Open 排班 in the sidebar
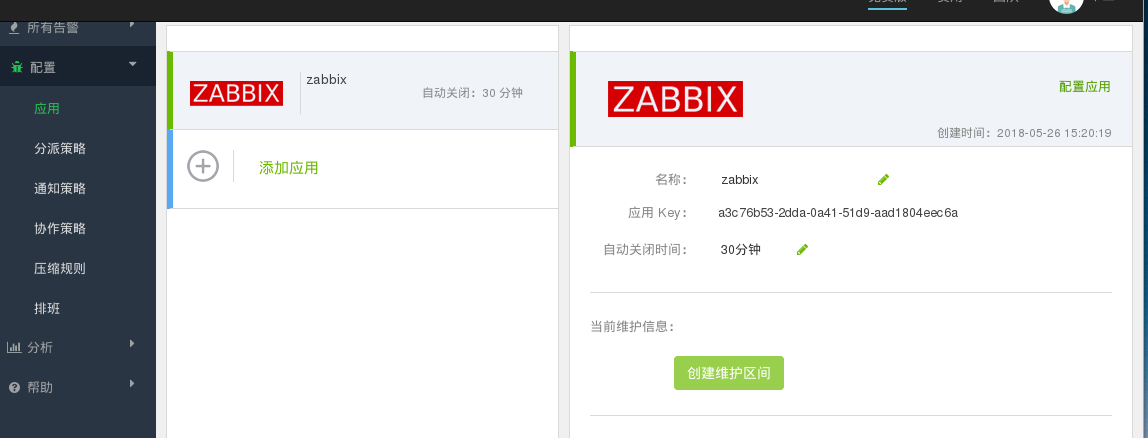1148x438 pixels. [x=47, y=309]
